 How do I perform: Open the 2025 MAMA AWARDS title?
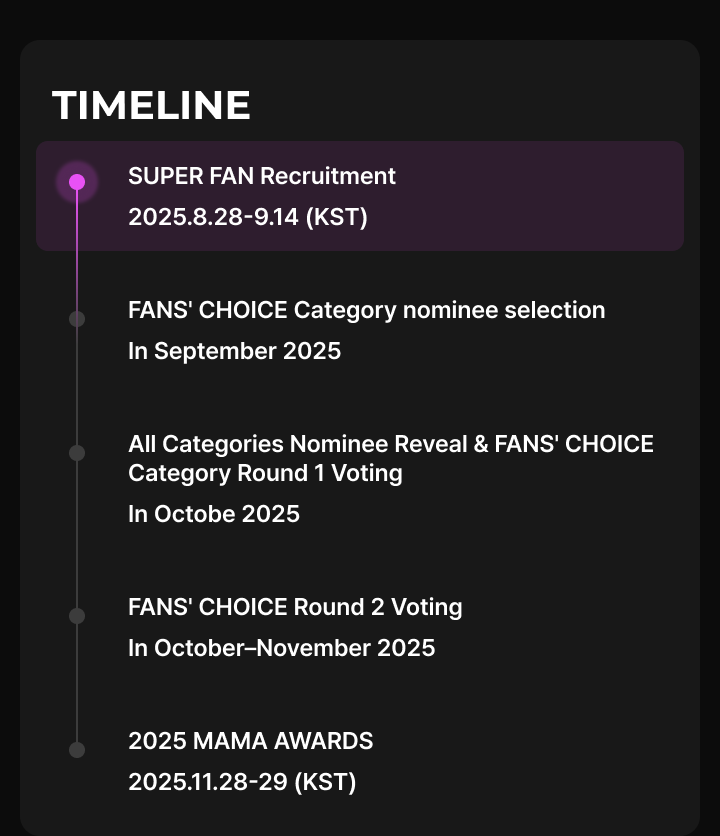[251, 741]
